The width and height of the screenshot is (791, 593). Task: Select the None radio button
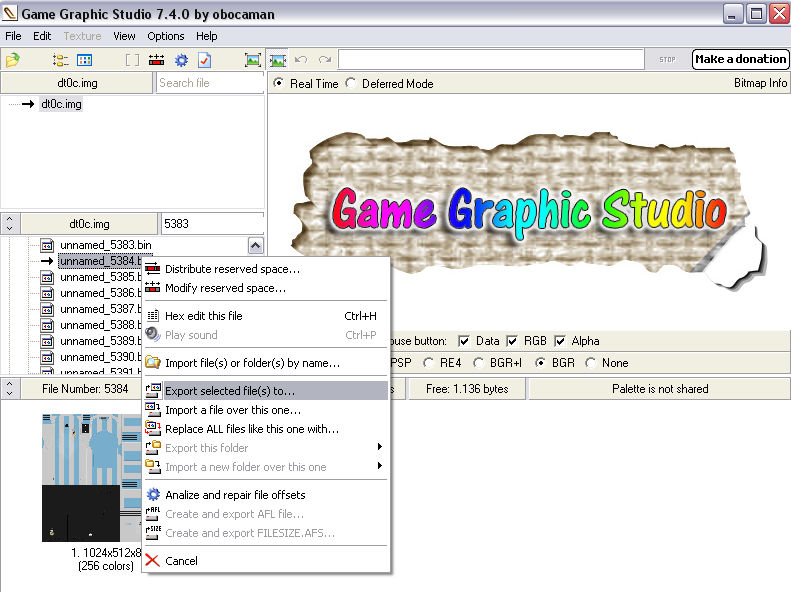pyautogui.click(x=590, y=363)
